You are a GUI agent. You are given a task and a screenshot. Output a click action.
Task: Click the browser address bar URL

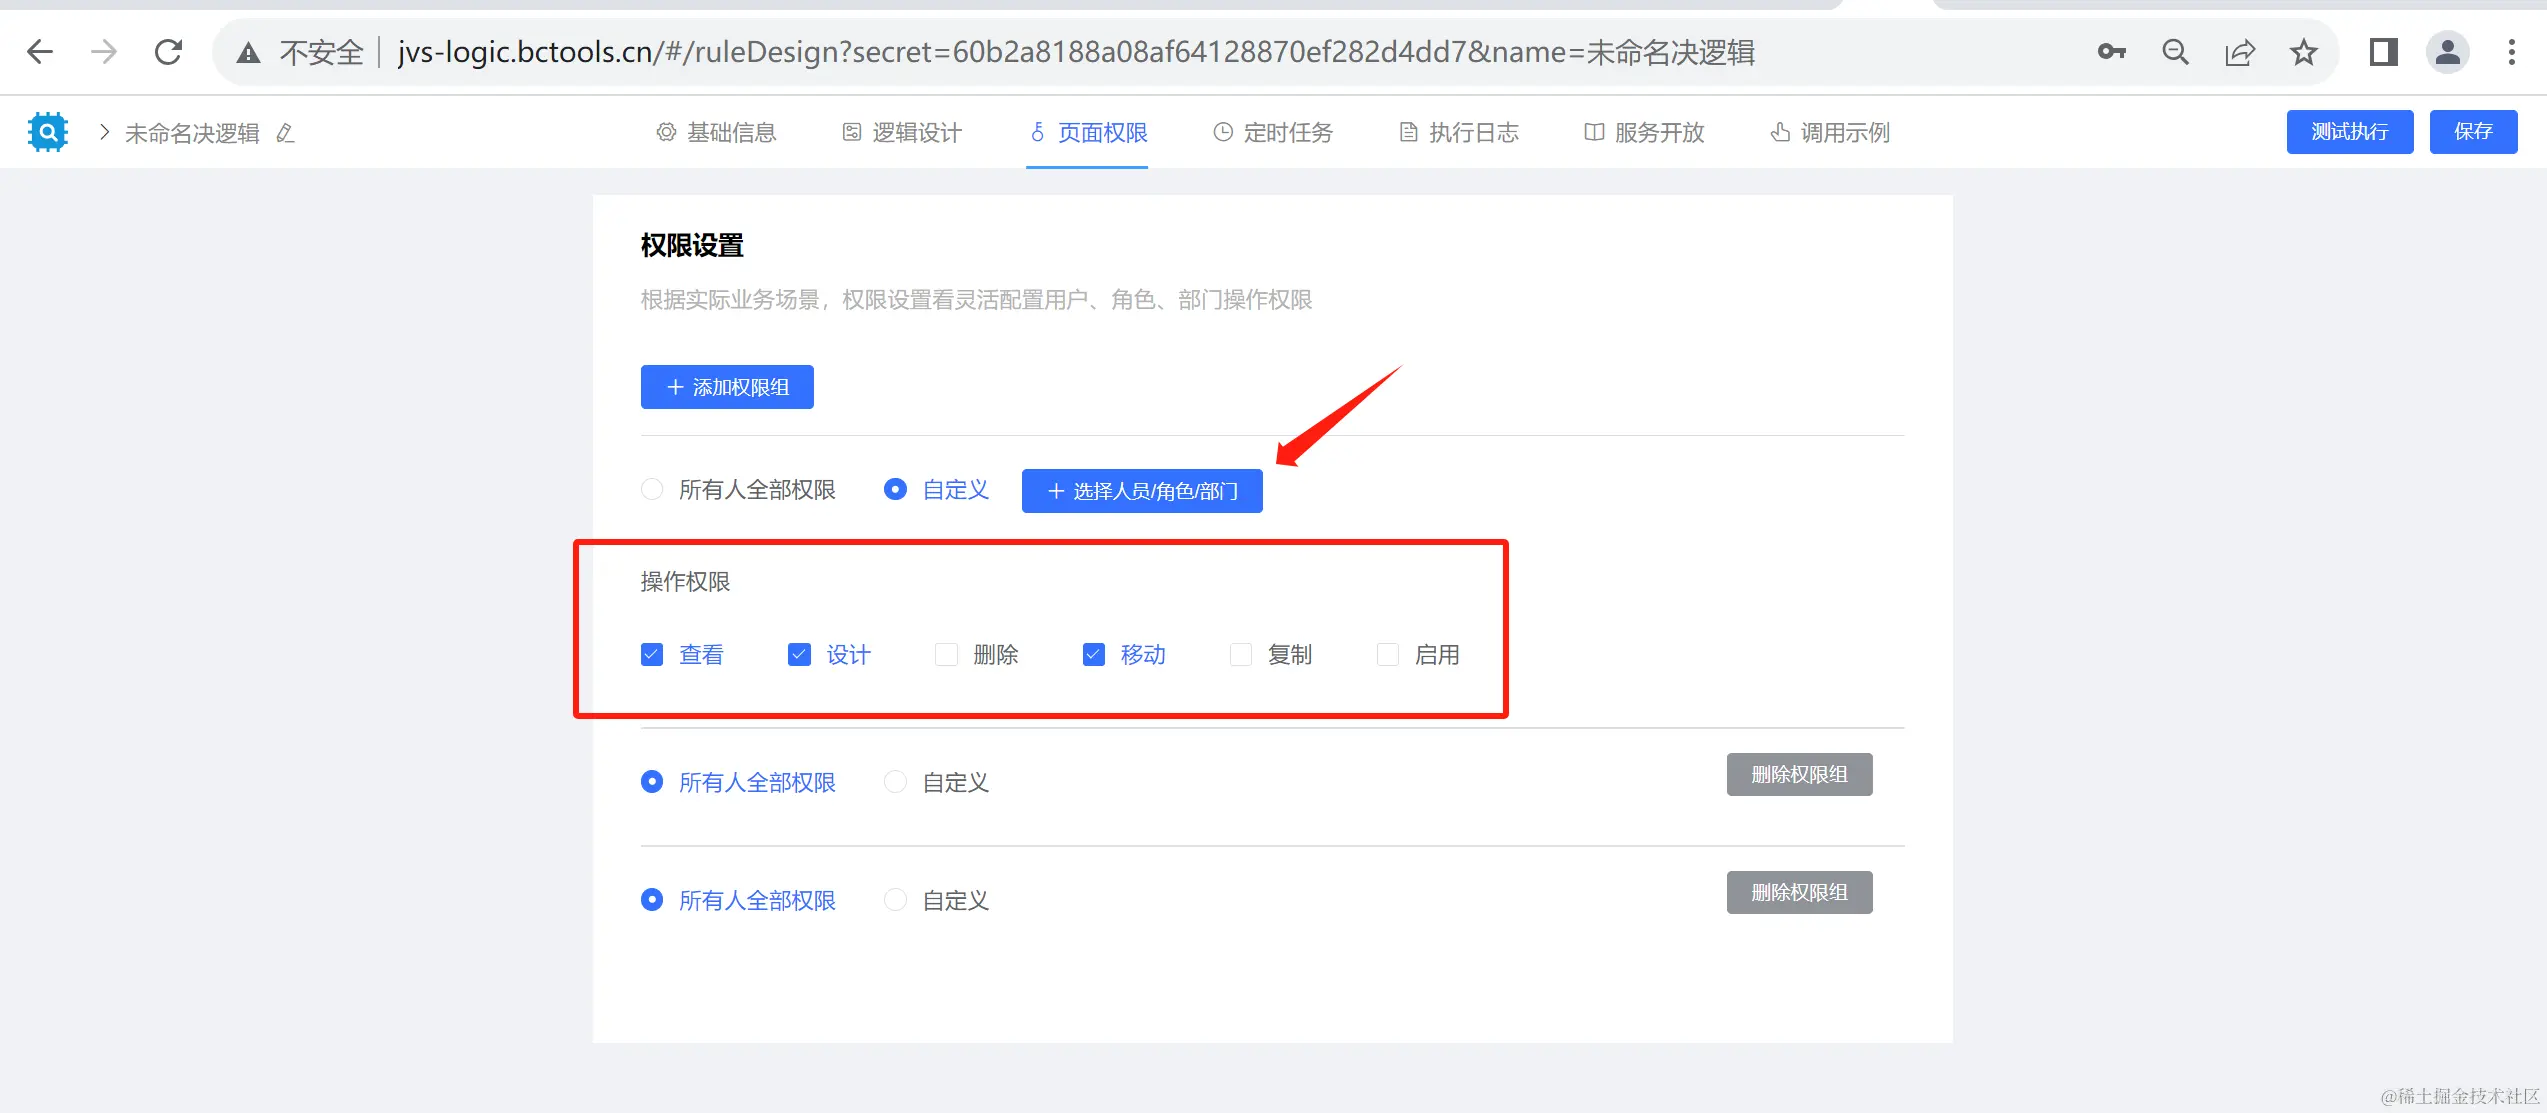(x=1075, y=52)
